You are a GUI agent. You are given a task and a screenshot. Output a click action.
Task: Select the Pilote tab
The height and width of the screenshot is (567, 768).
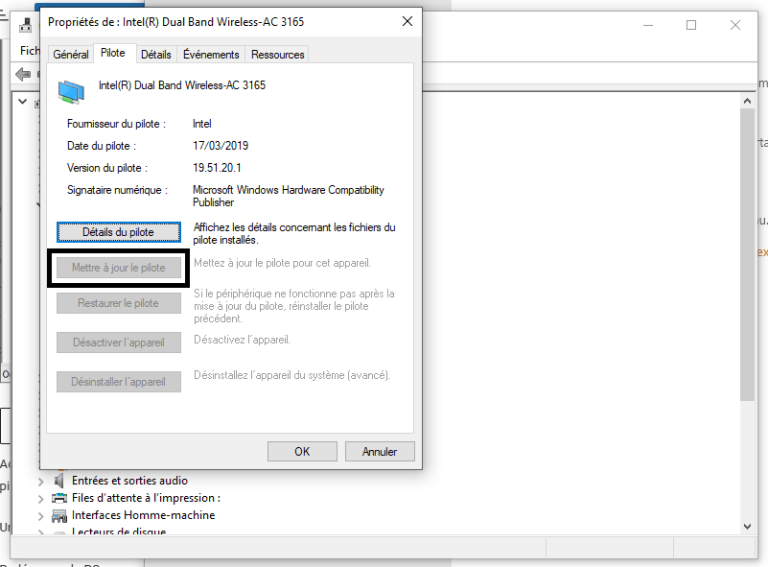(x=113, y=53)
